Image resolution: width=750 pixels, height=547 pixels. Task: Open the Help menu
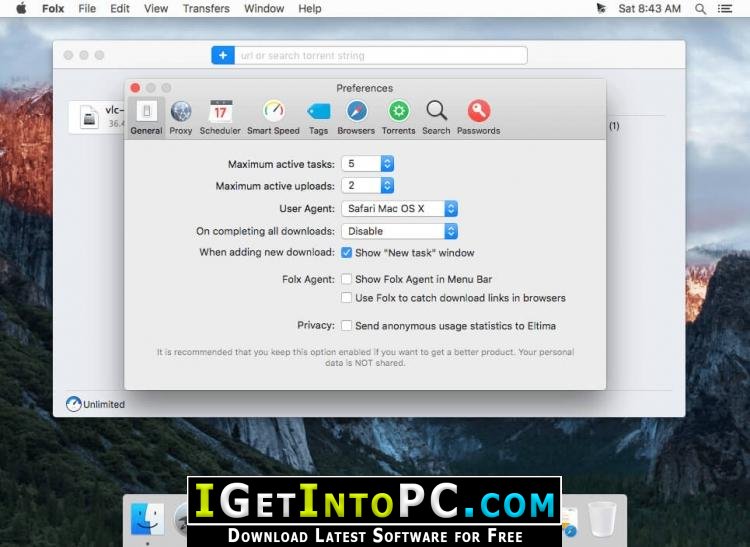310,9
